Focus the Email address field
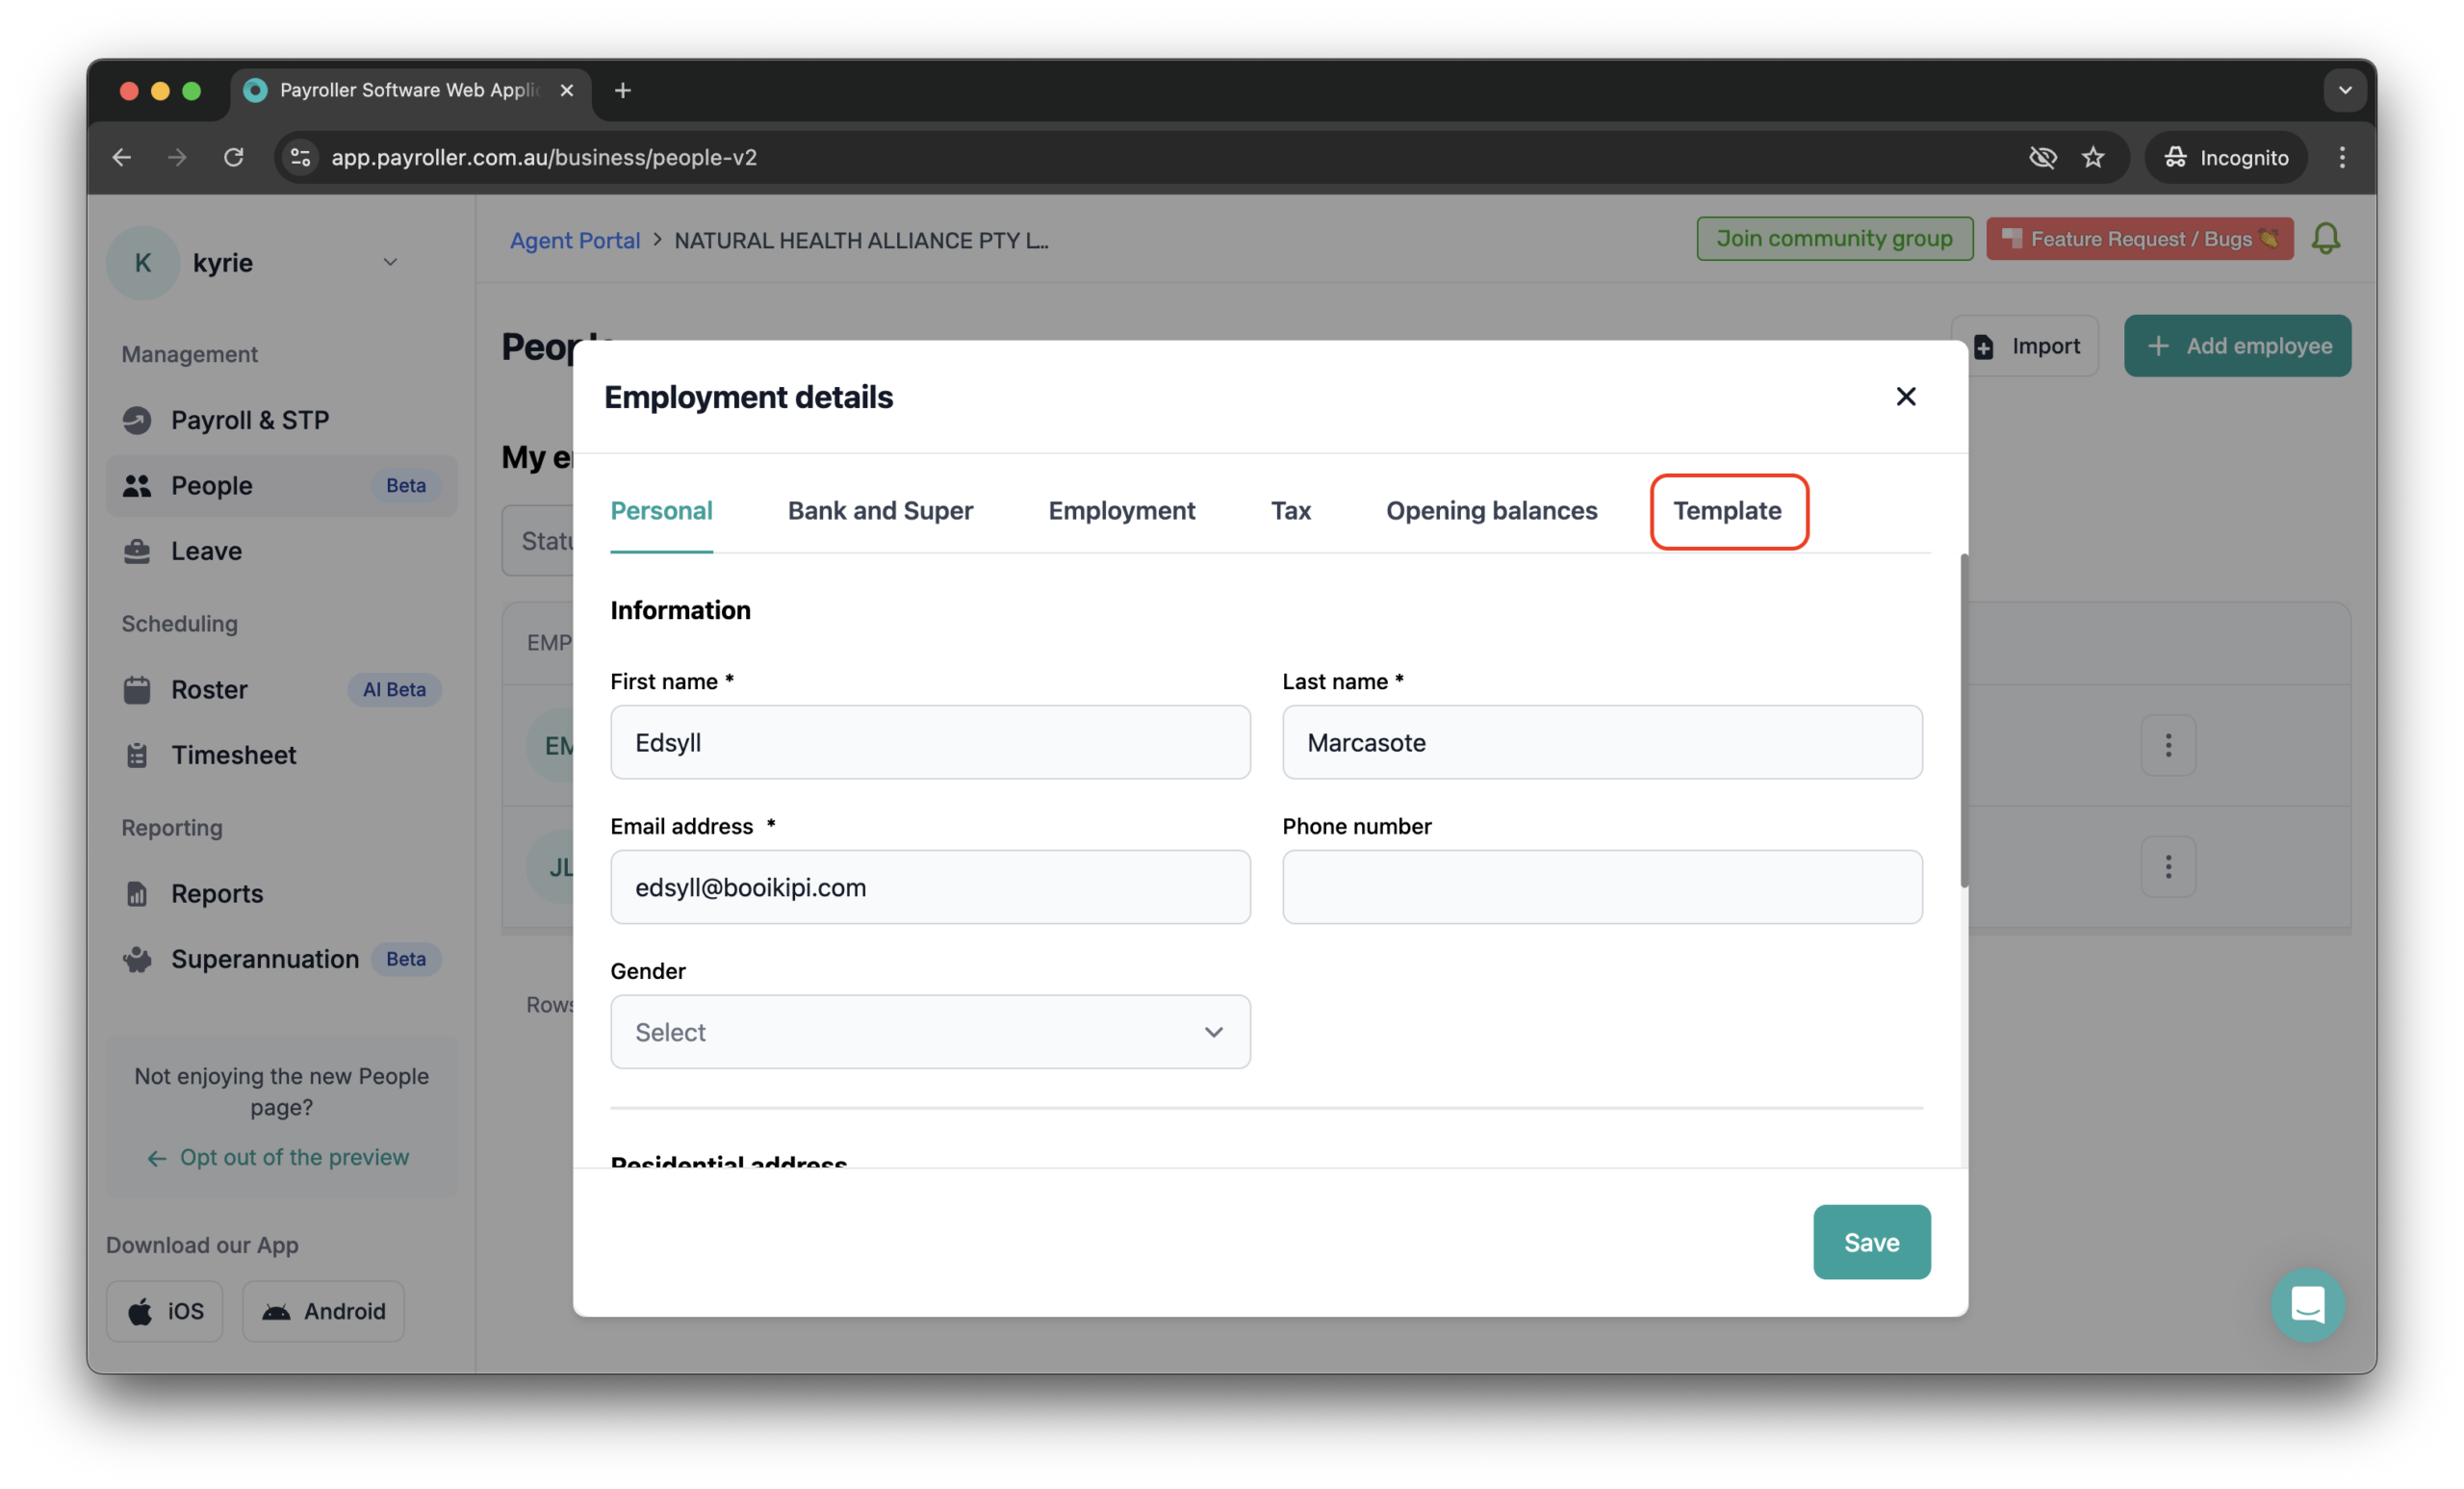2464x1489 pixels. (x=930, y=887)
